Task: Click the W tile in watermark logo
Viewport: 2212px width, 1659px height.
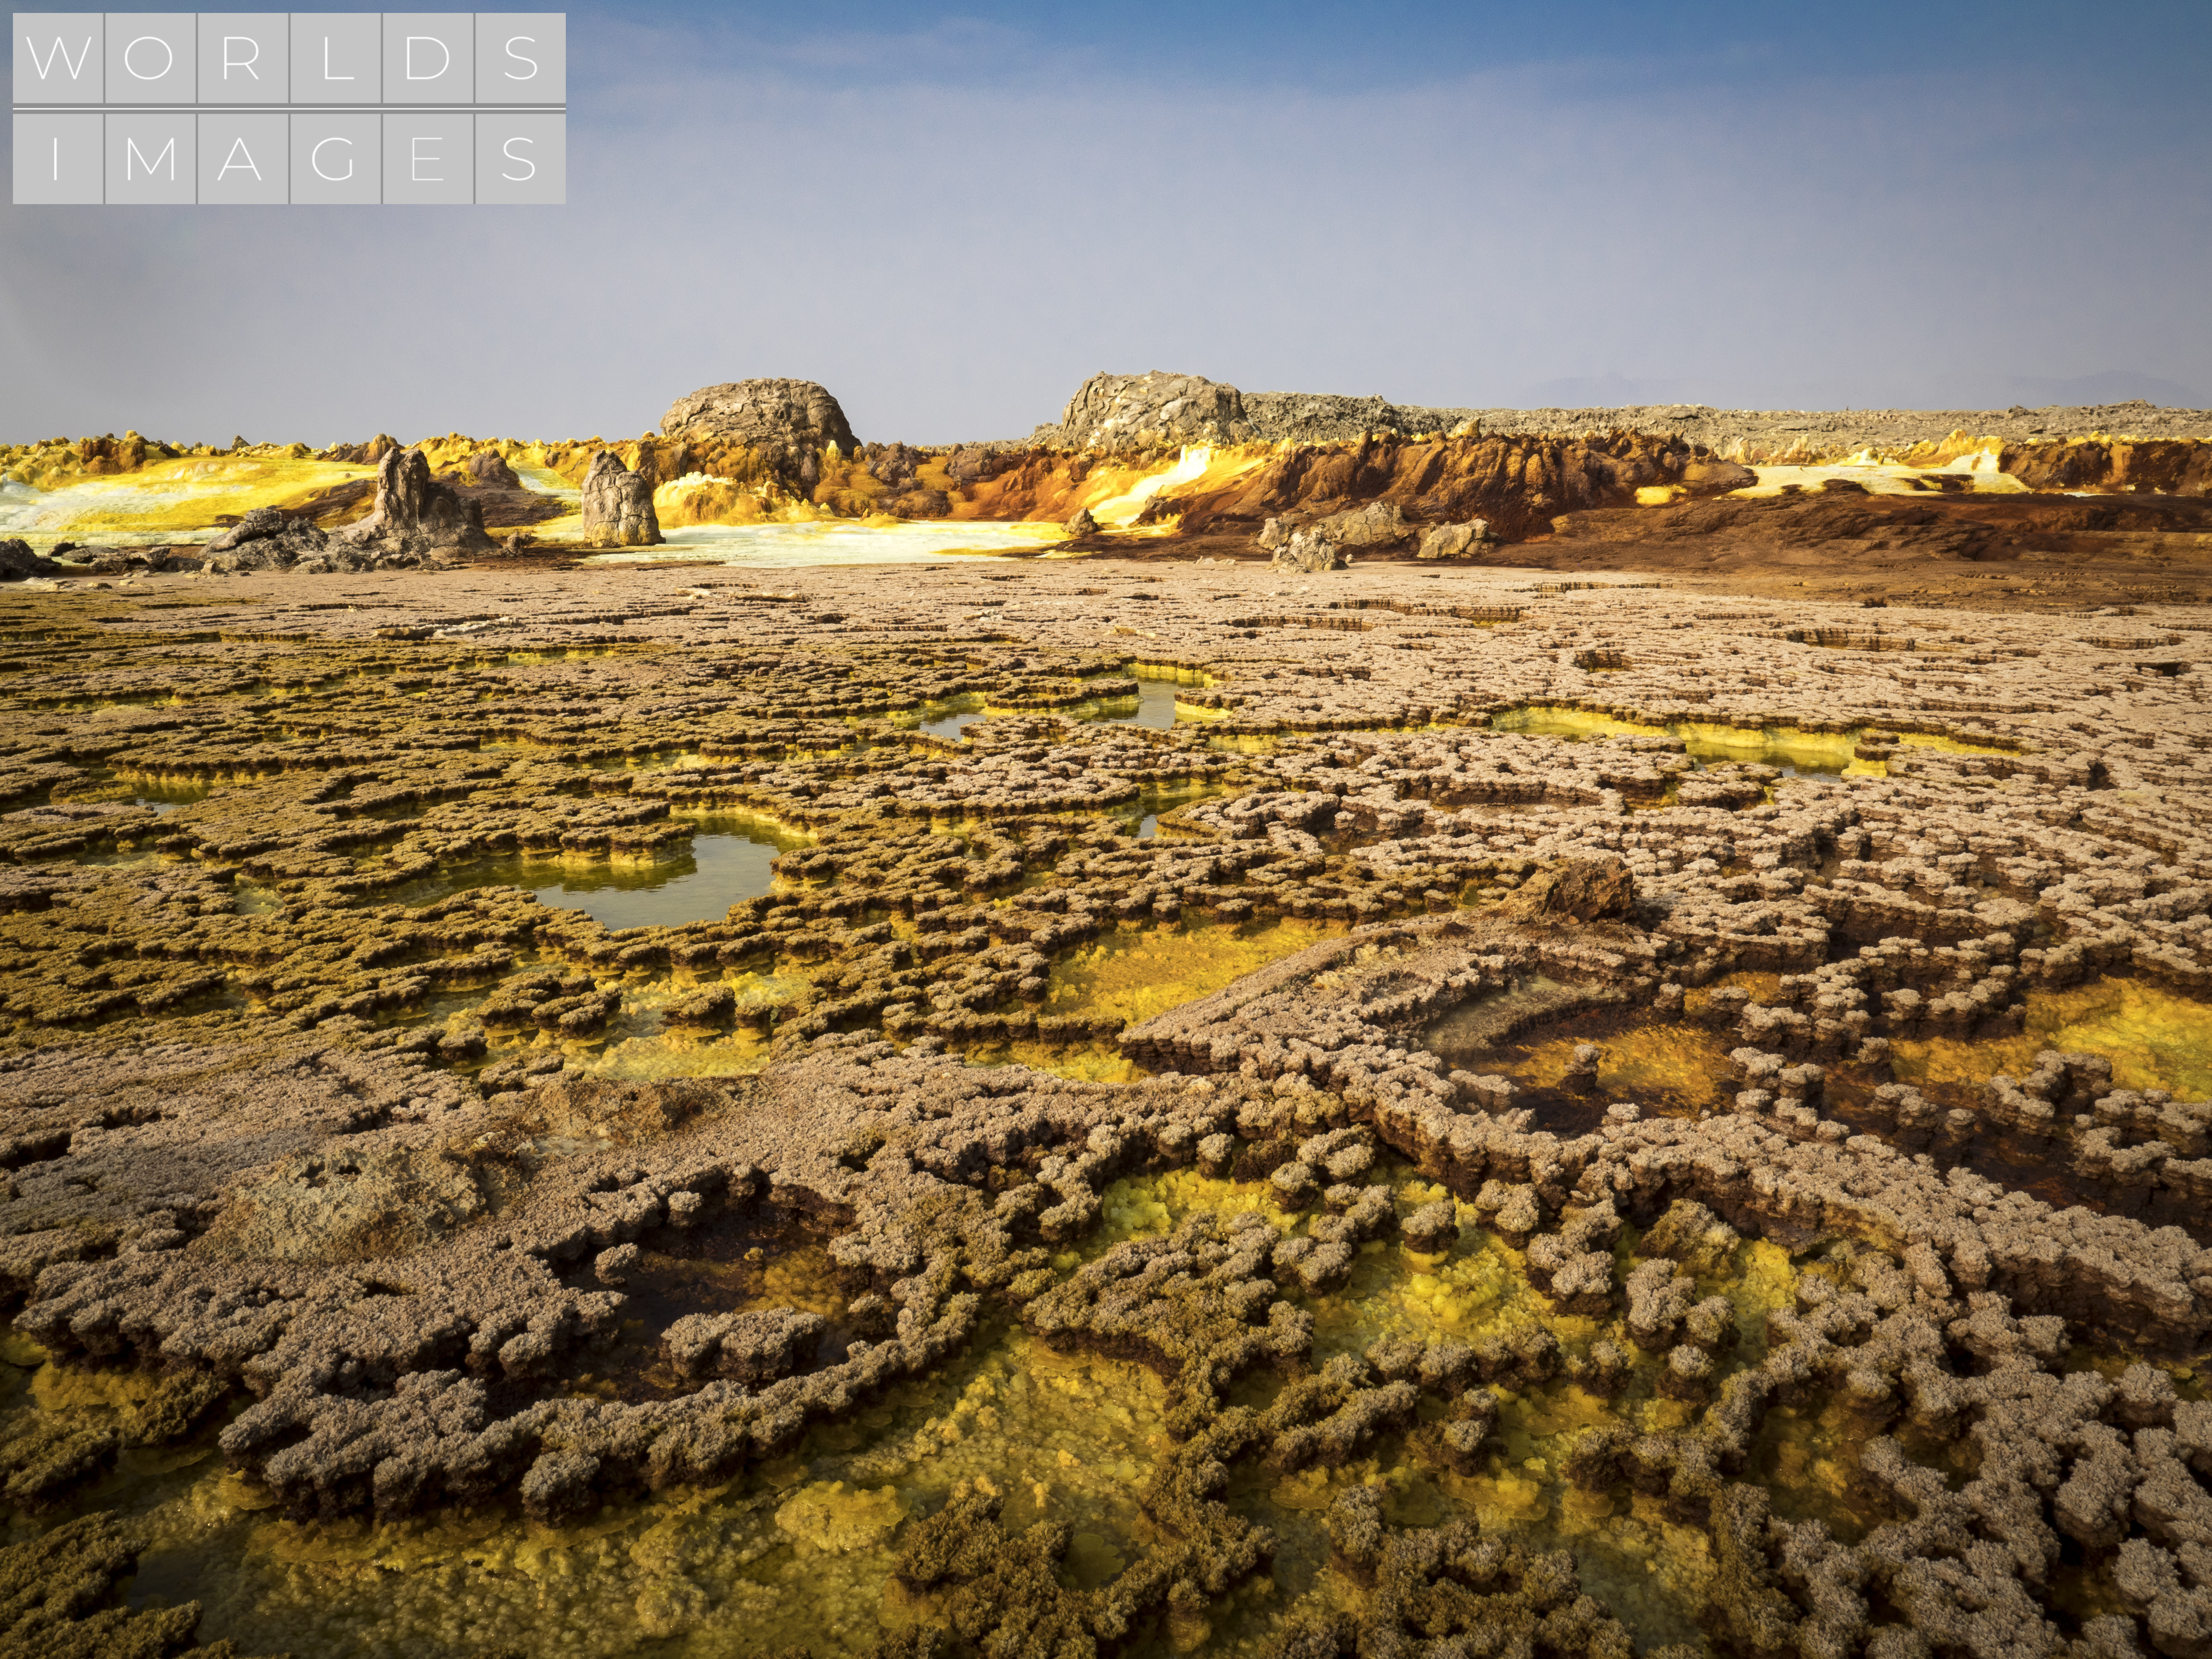Action: pos(58,58)
